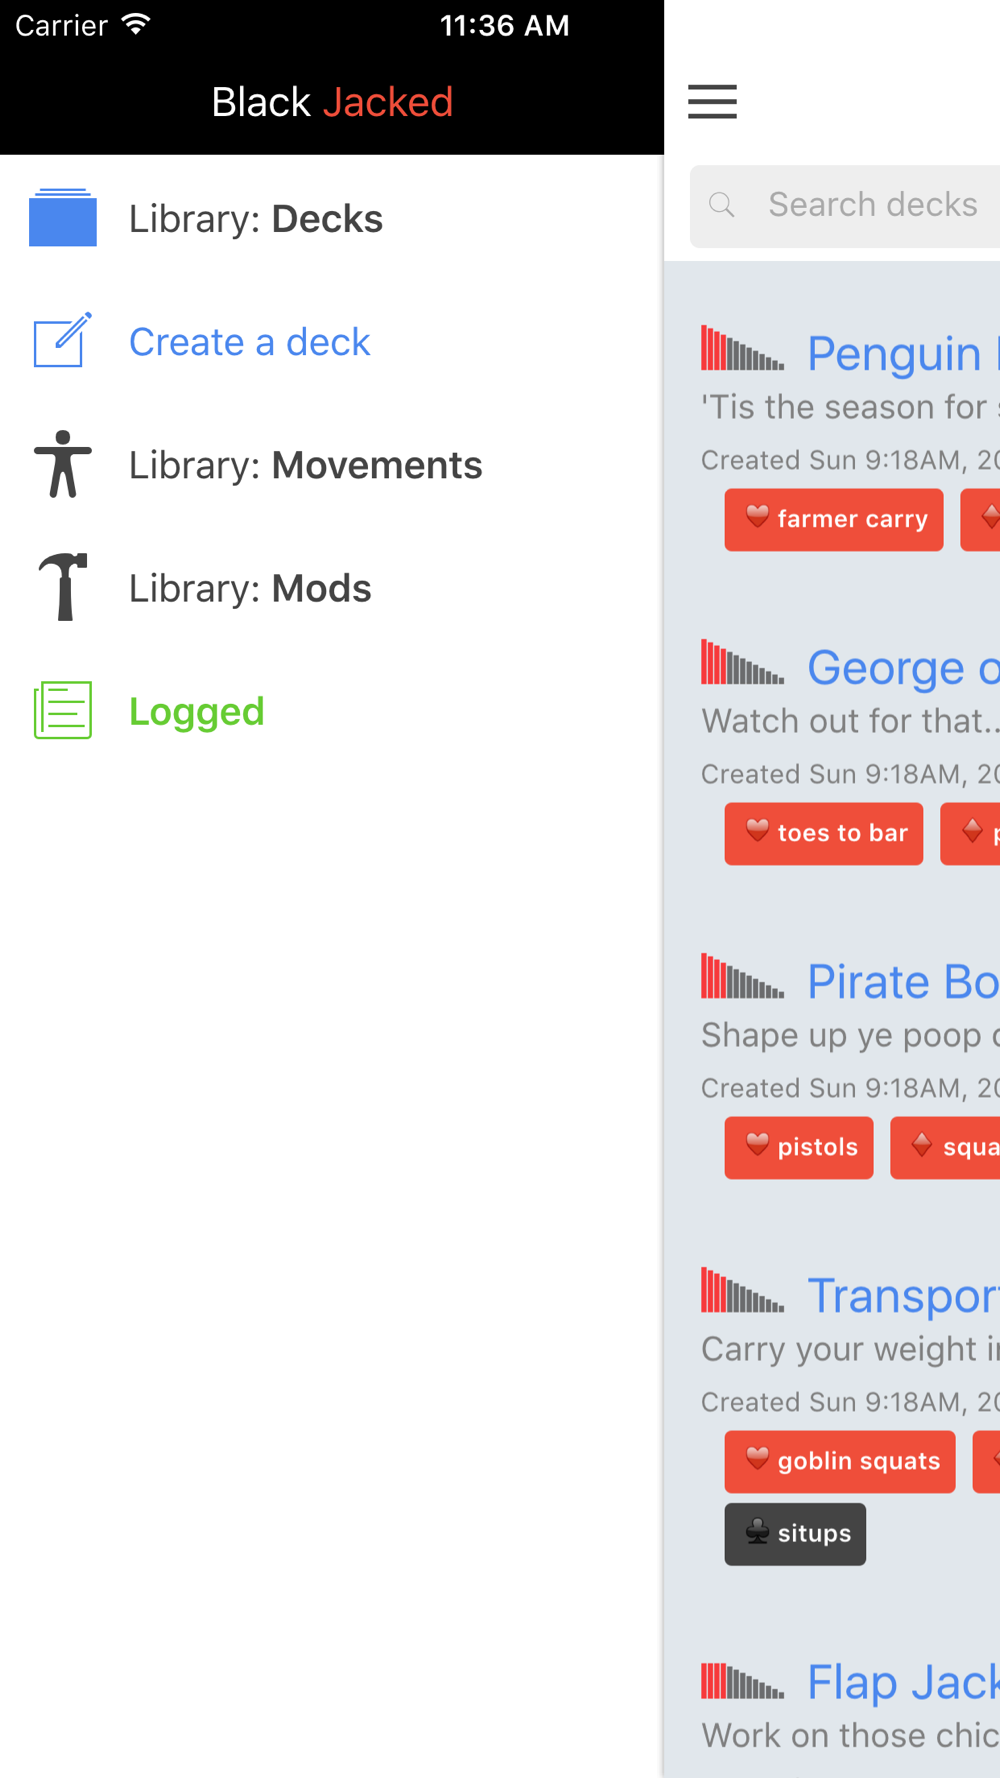Image resolution: width=1000 pixels, height=1778 pixels.
Task: Open the blue Decks folder icon
Action: 63,217
